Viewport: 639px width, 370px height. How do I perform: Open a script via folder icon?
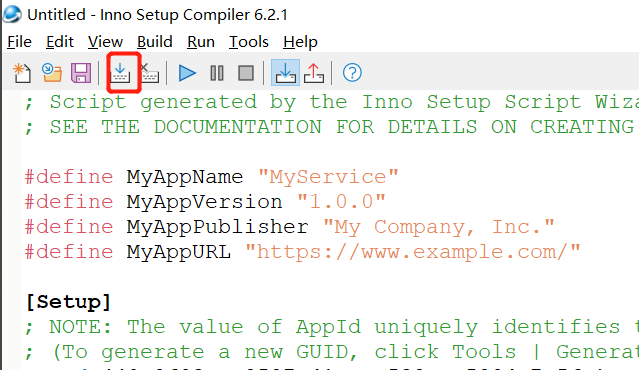coord(52,73)
